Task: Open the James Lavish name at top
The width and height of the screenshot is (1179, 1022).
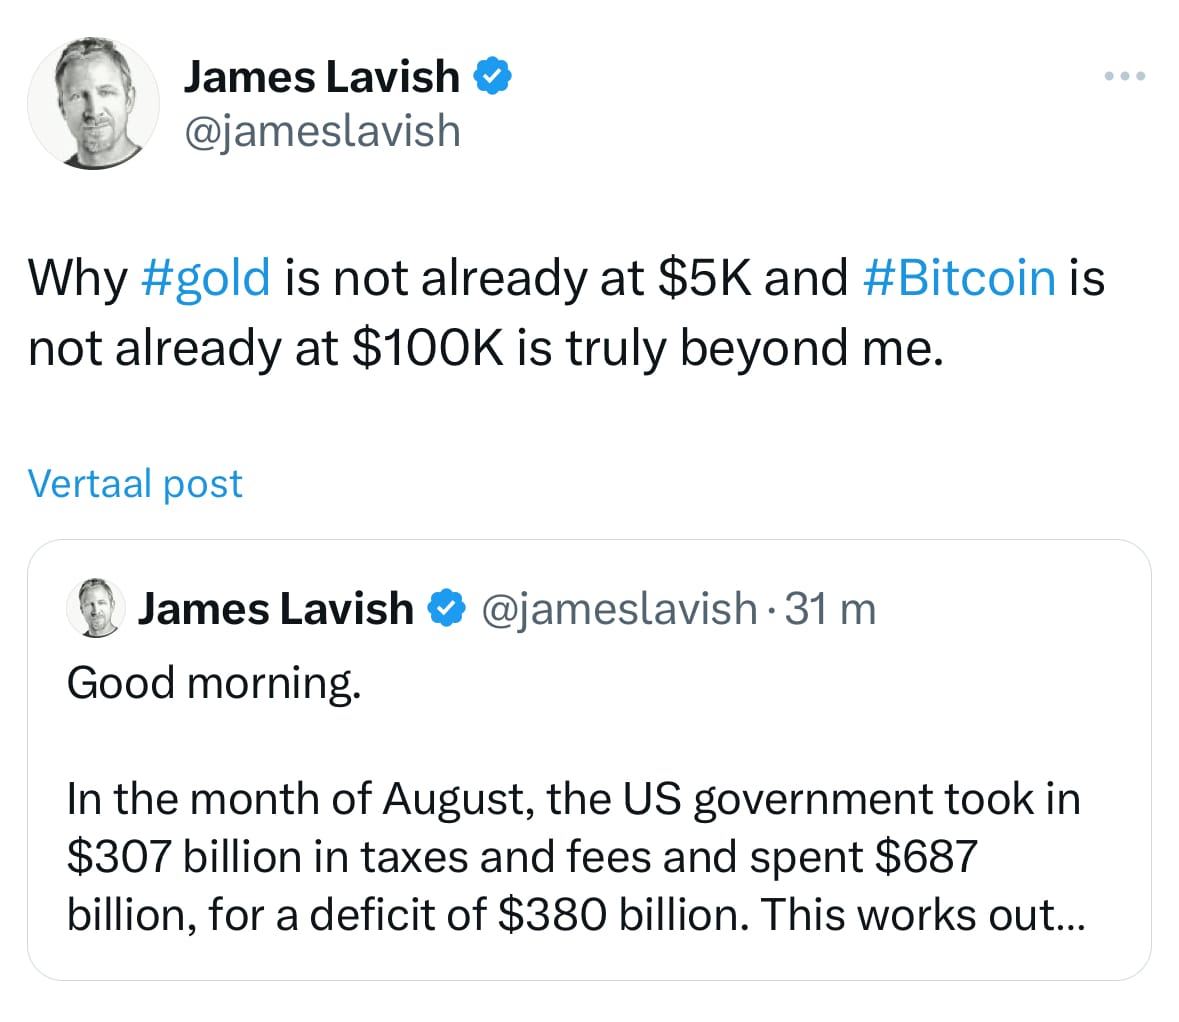Action: point(321,76)
